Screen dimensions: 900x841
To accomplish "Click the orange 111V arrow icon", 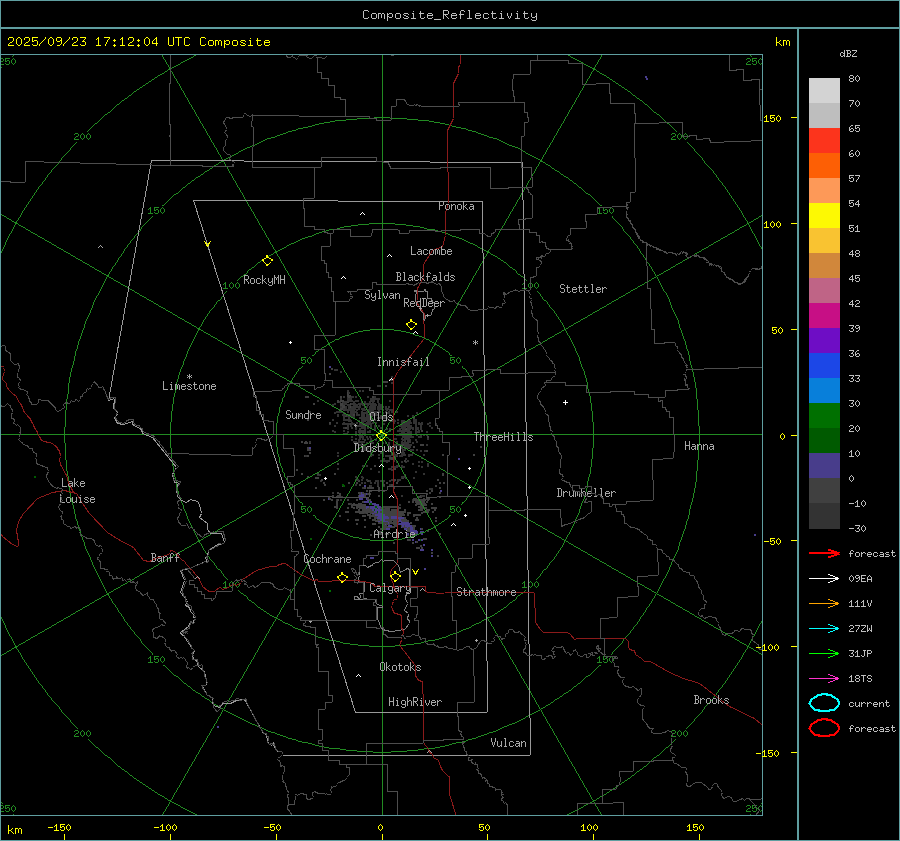I will pyautogui.click(x=823, y=603).
